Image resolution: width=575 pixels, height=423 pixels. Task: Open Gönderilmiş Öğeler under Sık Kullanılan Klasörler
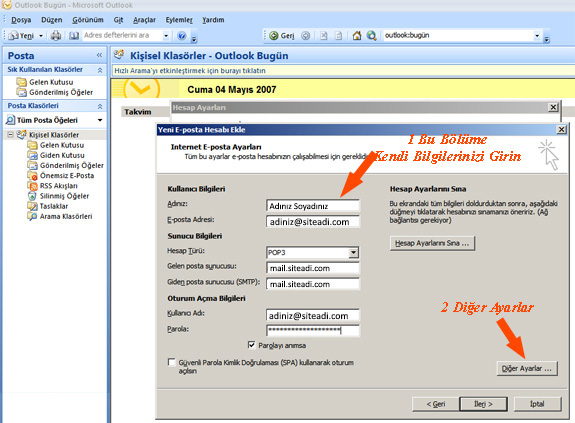55,92
